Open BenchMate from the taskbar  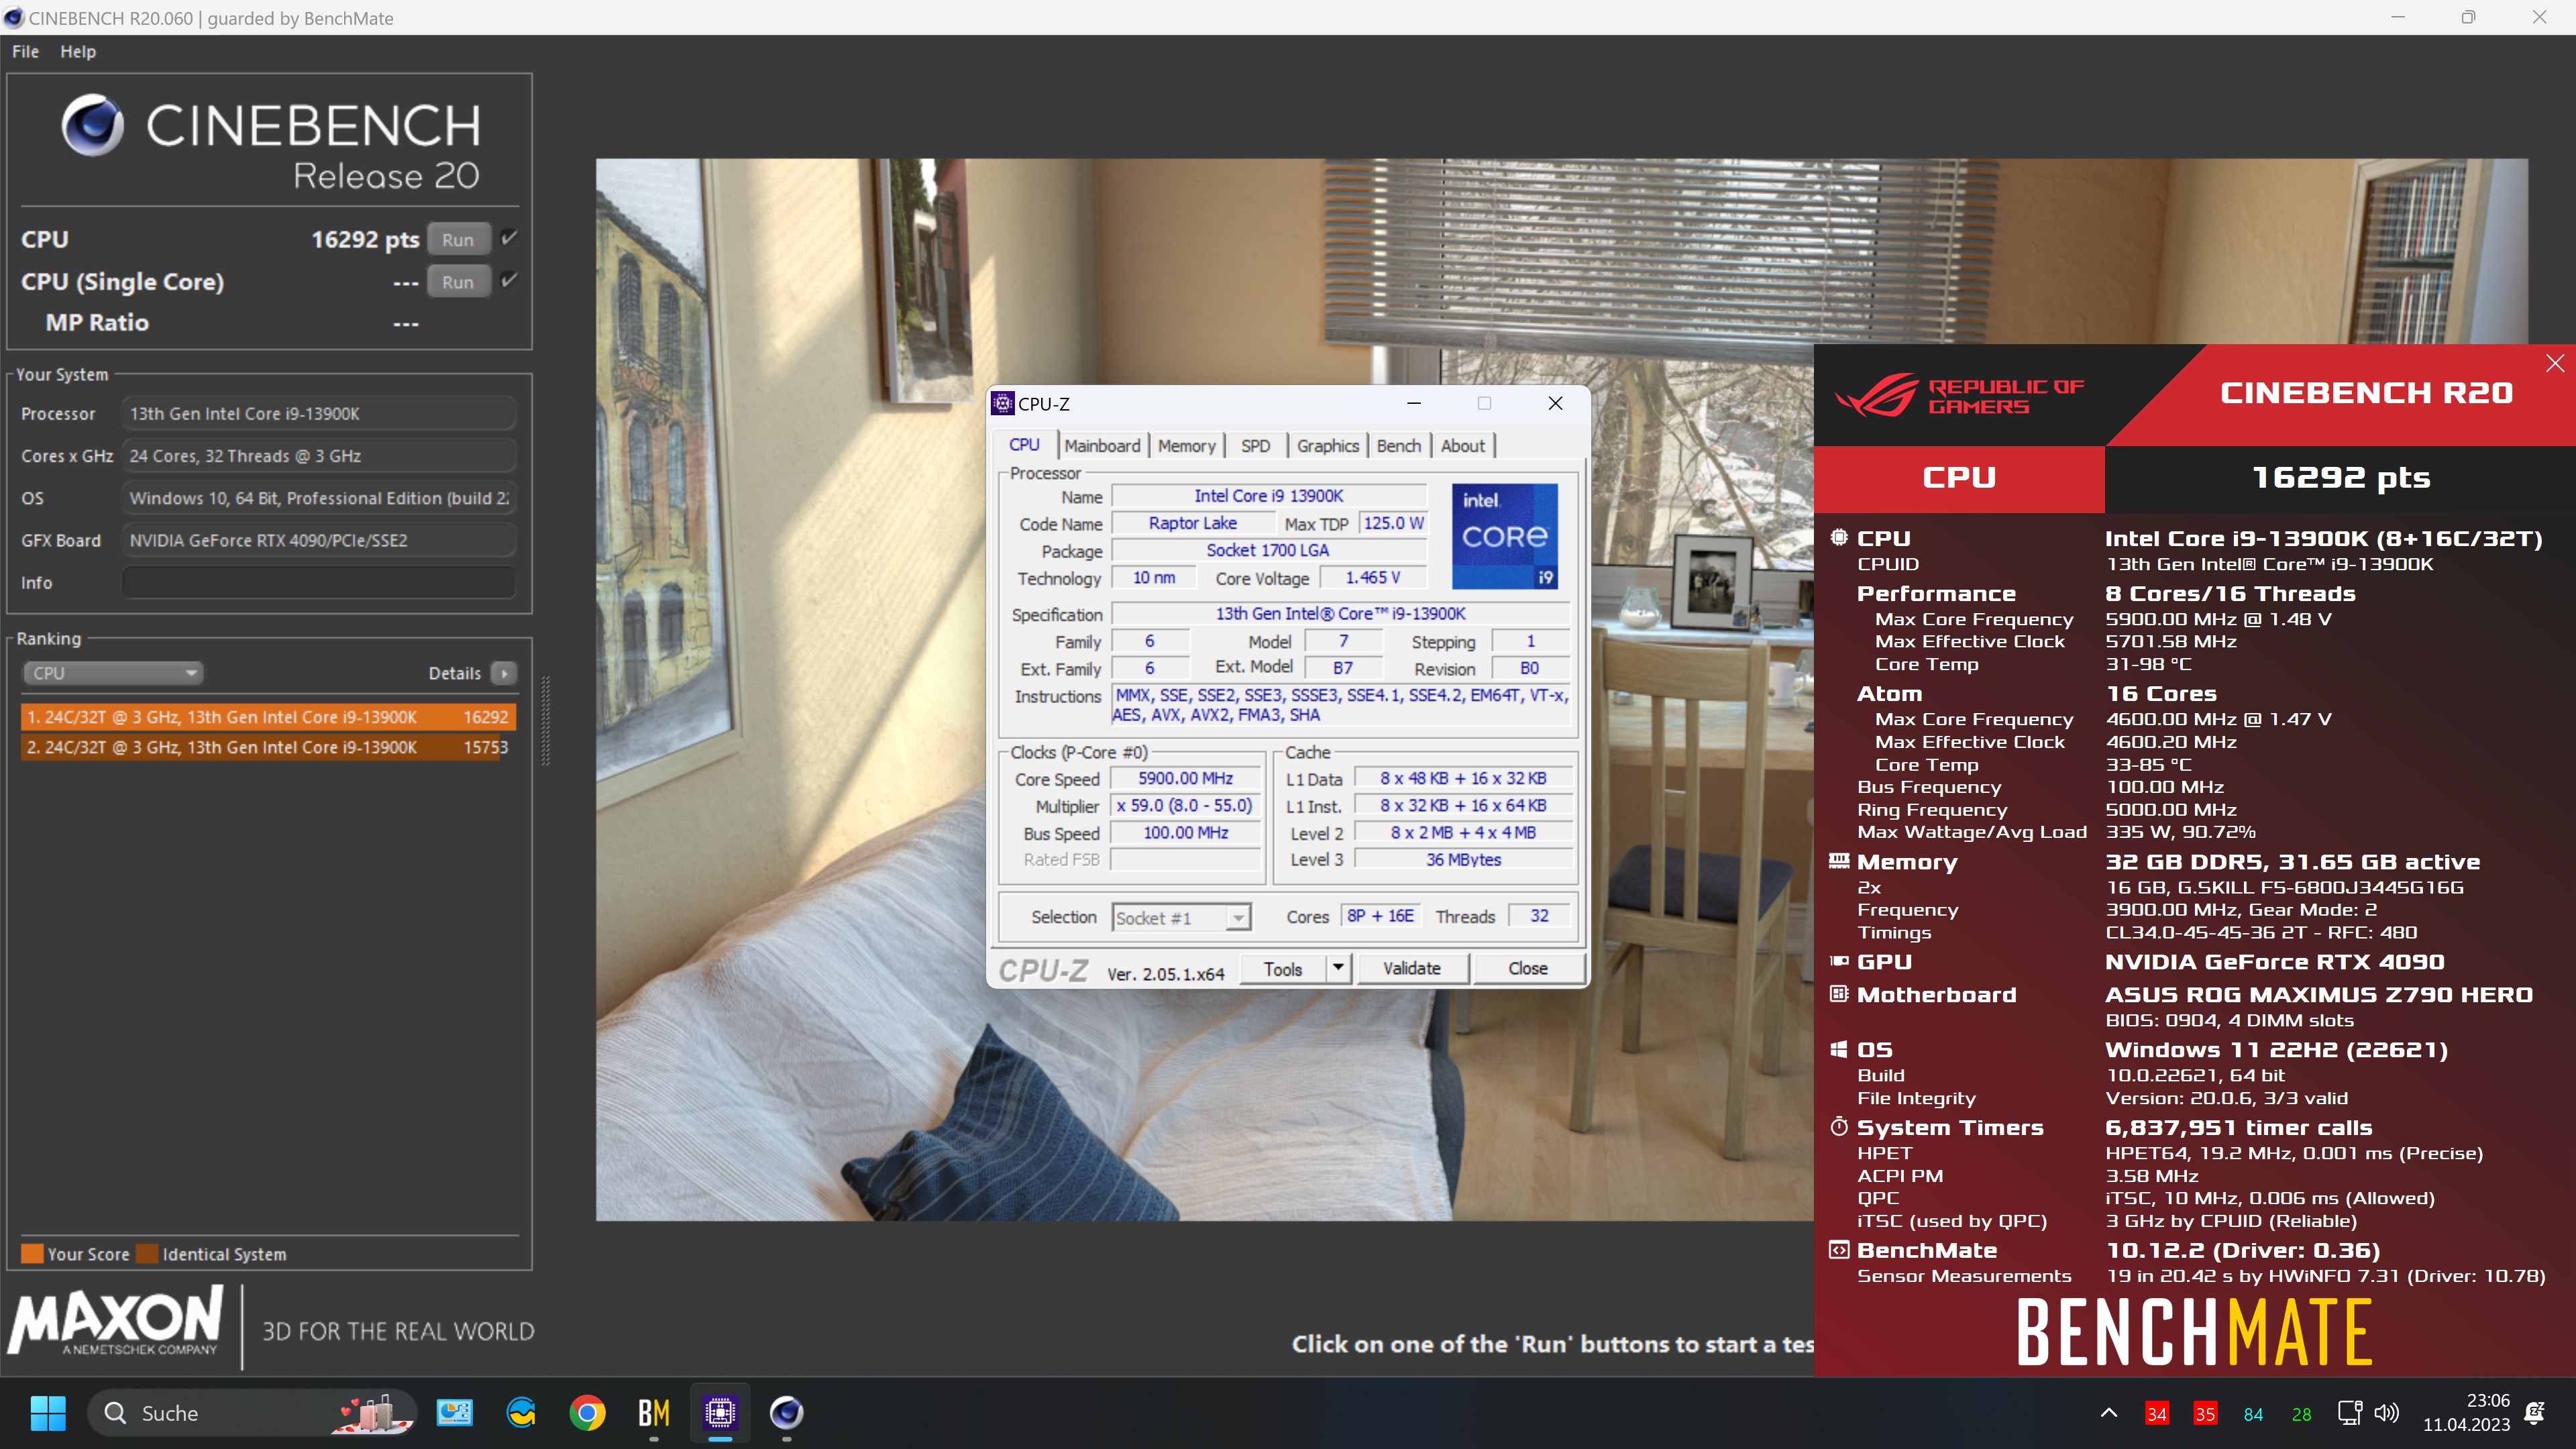coord(654,1413)
